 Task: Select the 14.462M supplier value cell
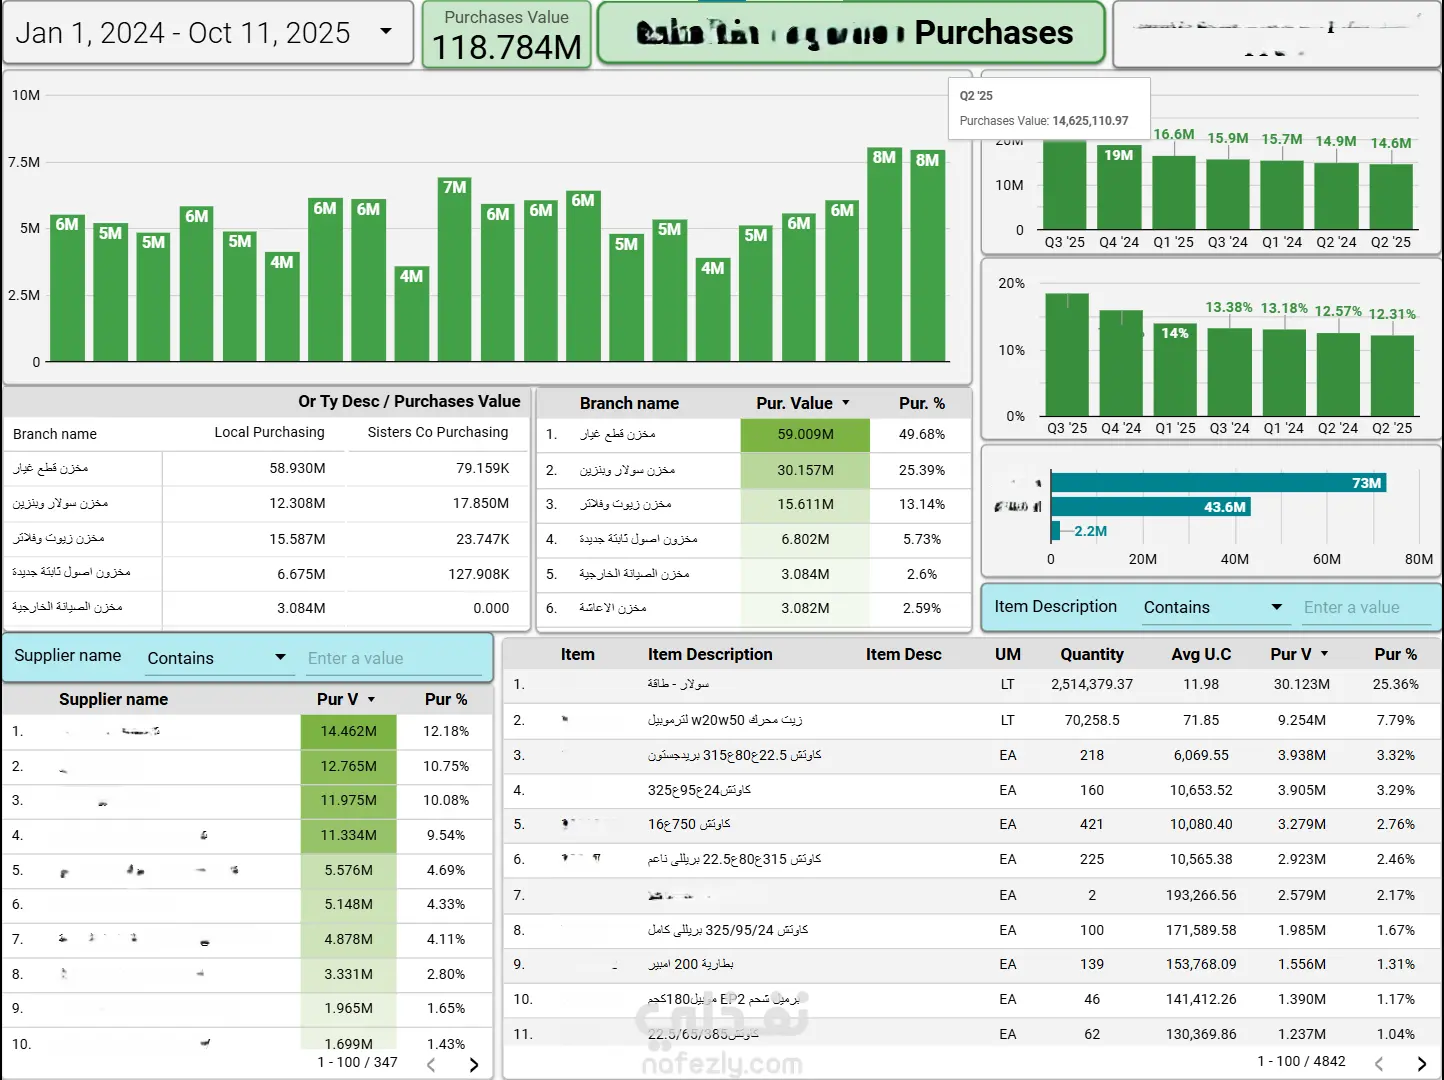(348, 732)
